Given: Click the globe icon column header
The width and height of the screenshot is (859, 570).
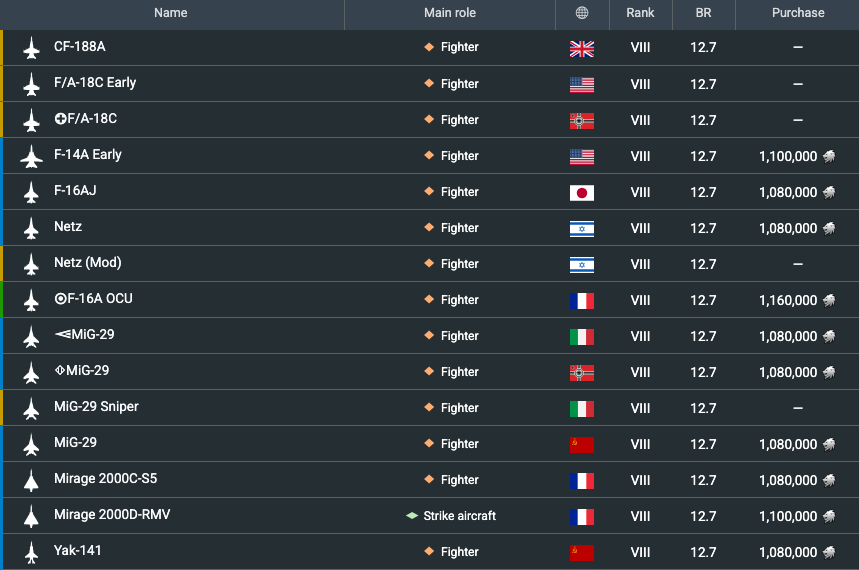Looking at the screenshot, I should click(x=582, y=13).
